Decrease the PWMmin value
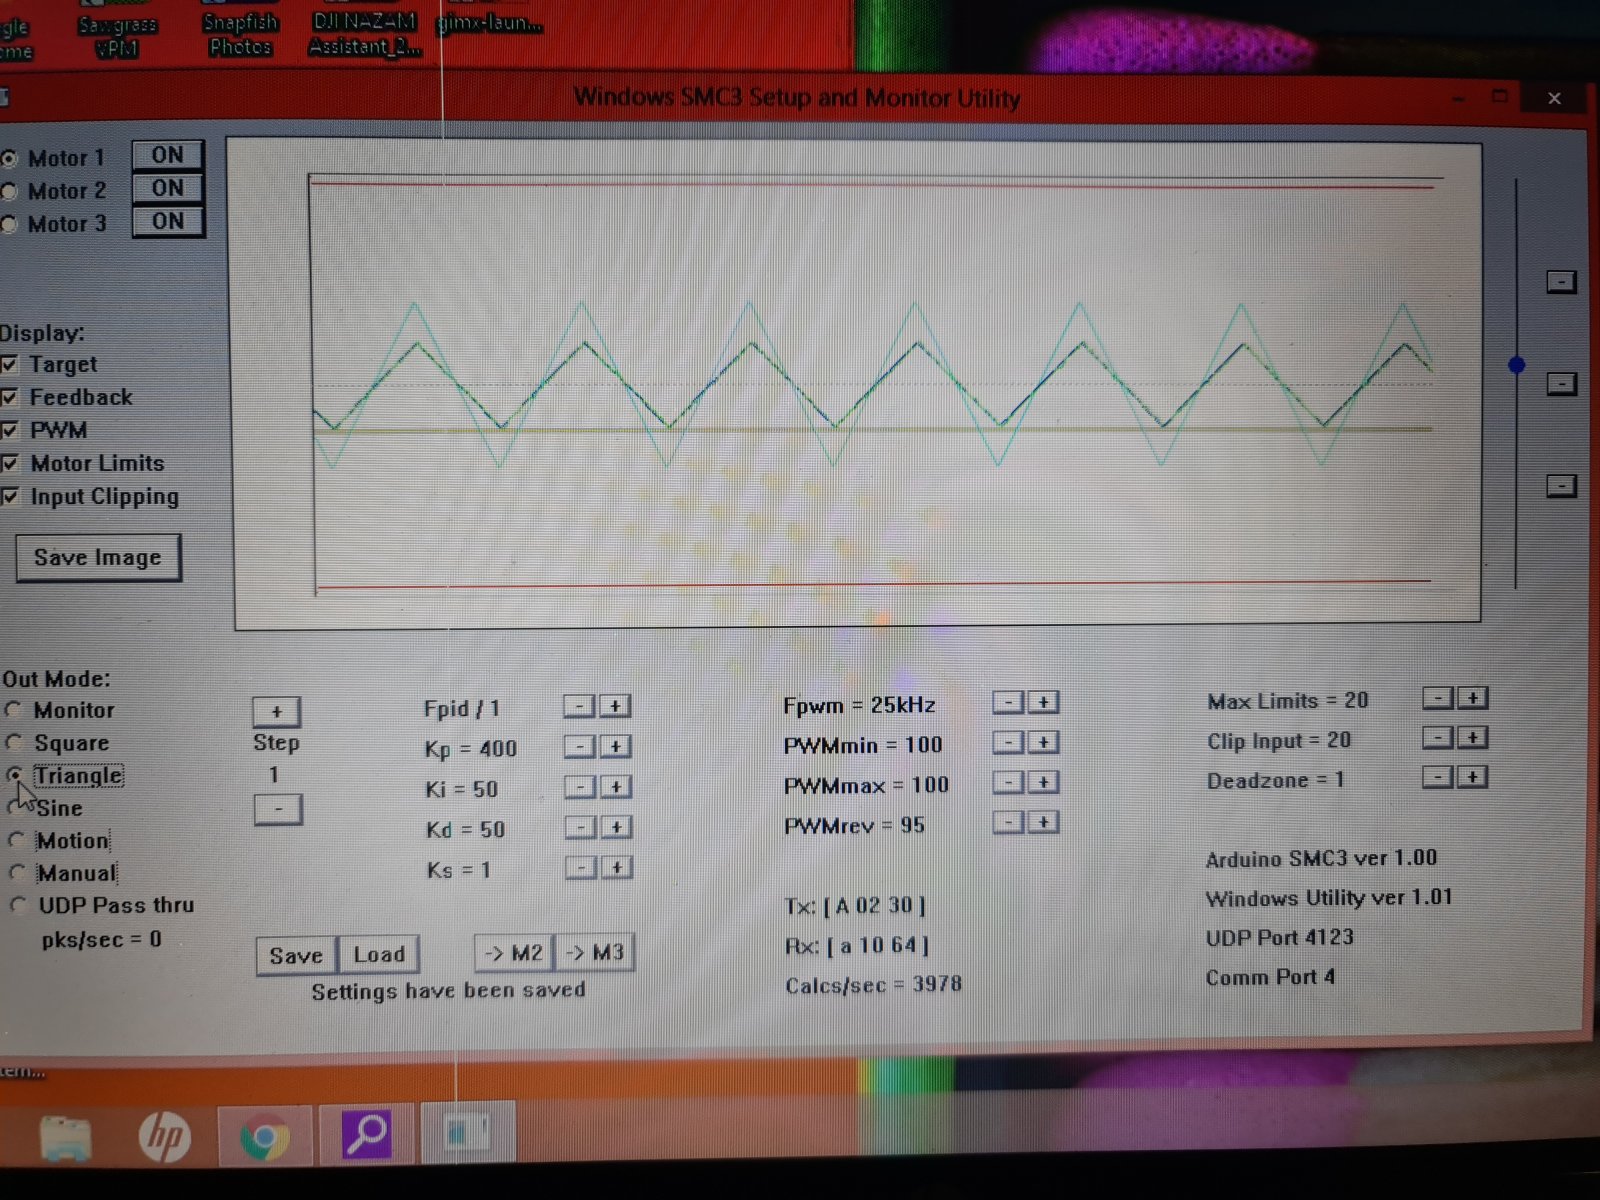The image size is (1600, 1200). (x=1009, y=742)
